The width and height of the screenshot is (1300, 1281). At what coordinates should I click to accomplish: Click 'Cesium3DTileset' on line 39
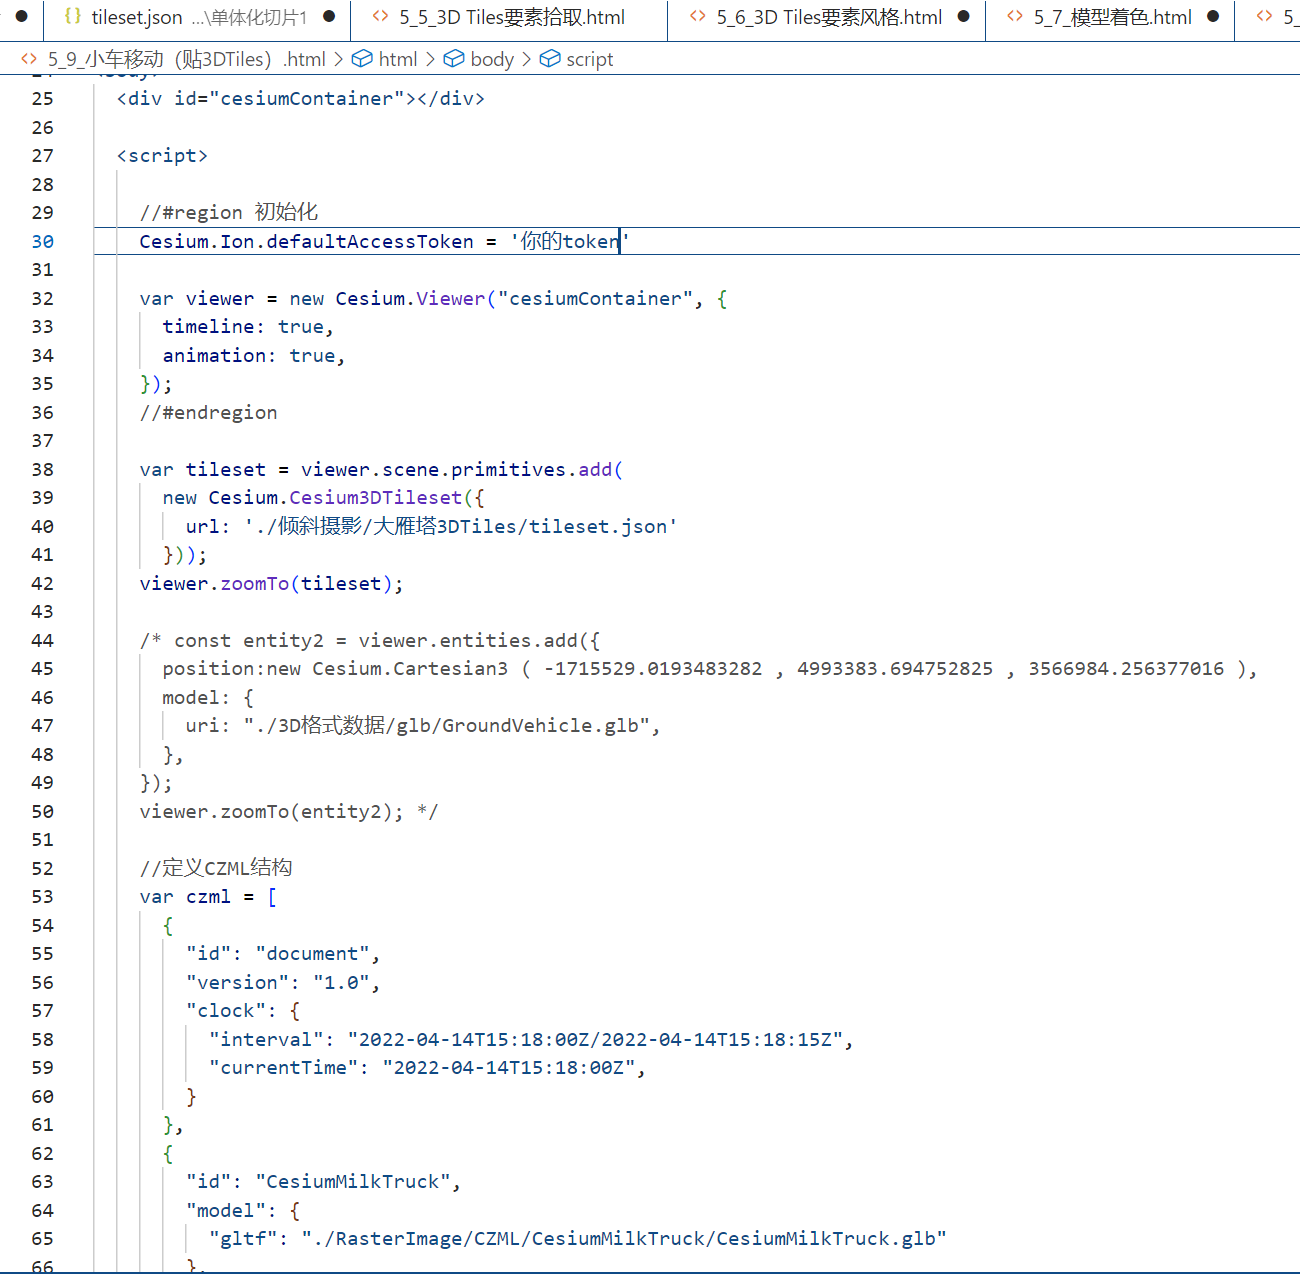376,497
